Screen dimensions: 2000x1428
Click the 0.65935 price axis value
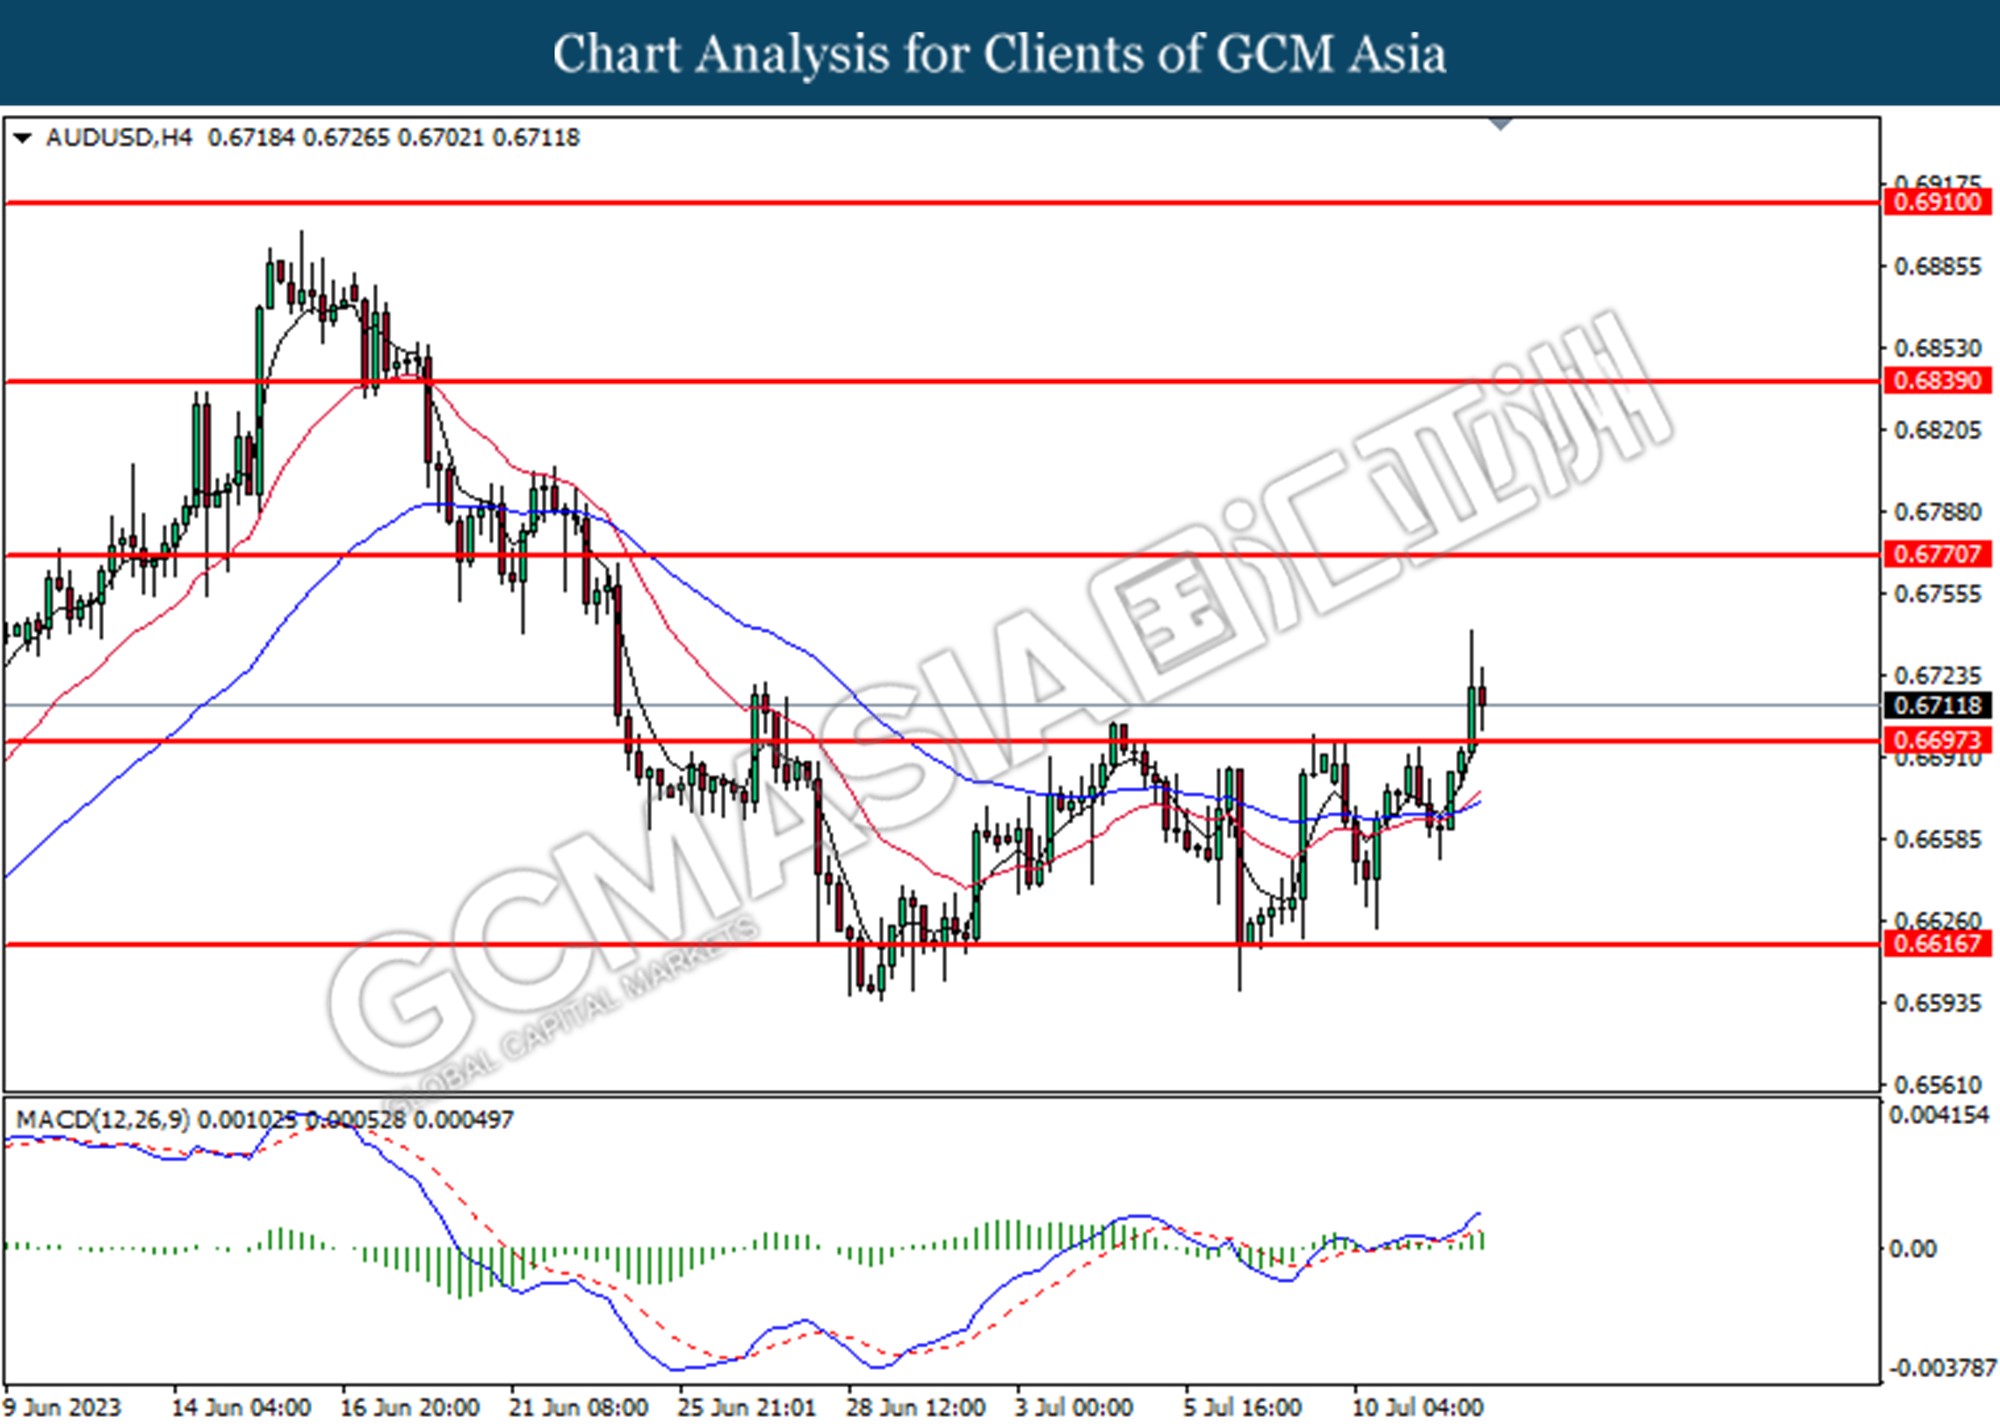pos(1937,1003)
